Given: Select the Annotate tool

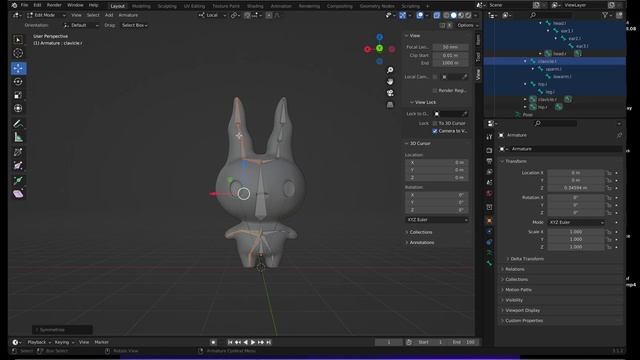Looking at the screenshot, I should [x=18, y=124].
